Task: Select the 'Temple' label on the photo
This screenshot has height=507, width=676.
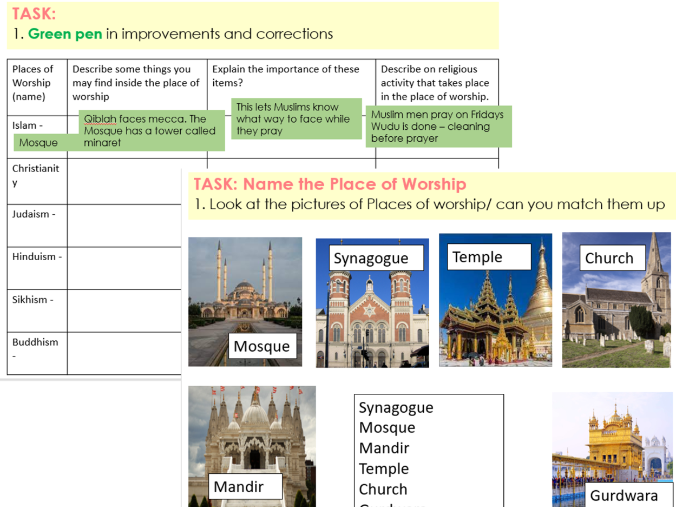Action: [x=489, y=257]
